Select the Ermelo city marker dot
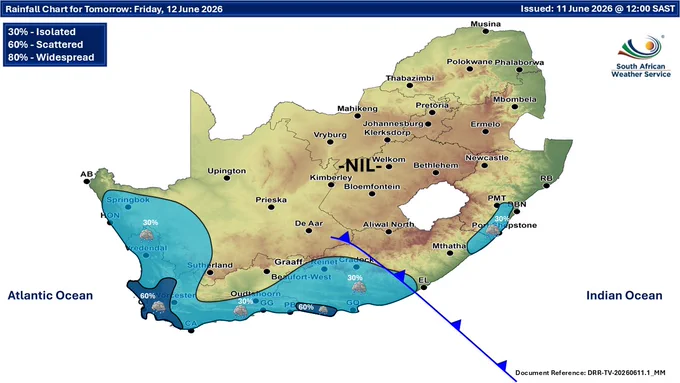 click(486, 131)
